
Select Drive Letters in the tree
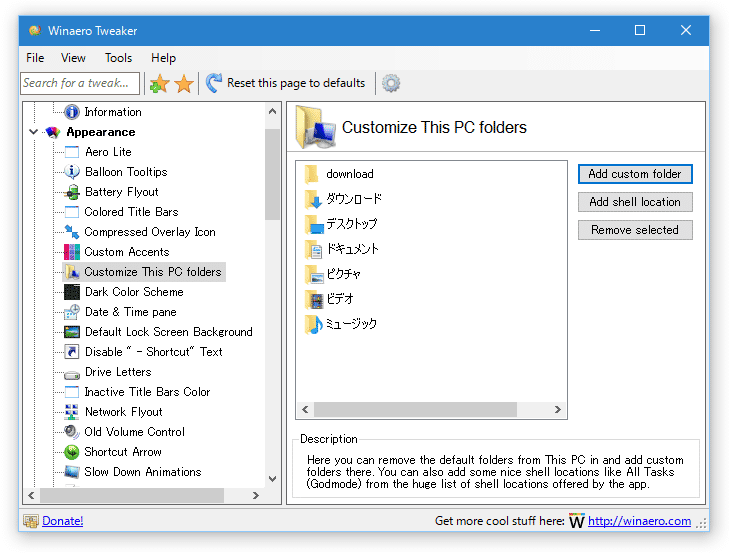[118, 372]
